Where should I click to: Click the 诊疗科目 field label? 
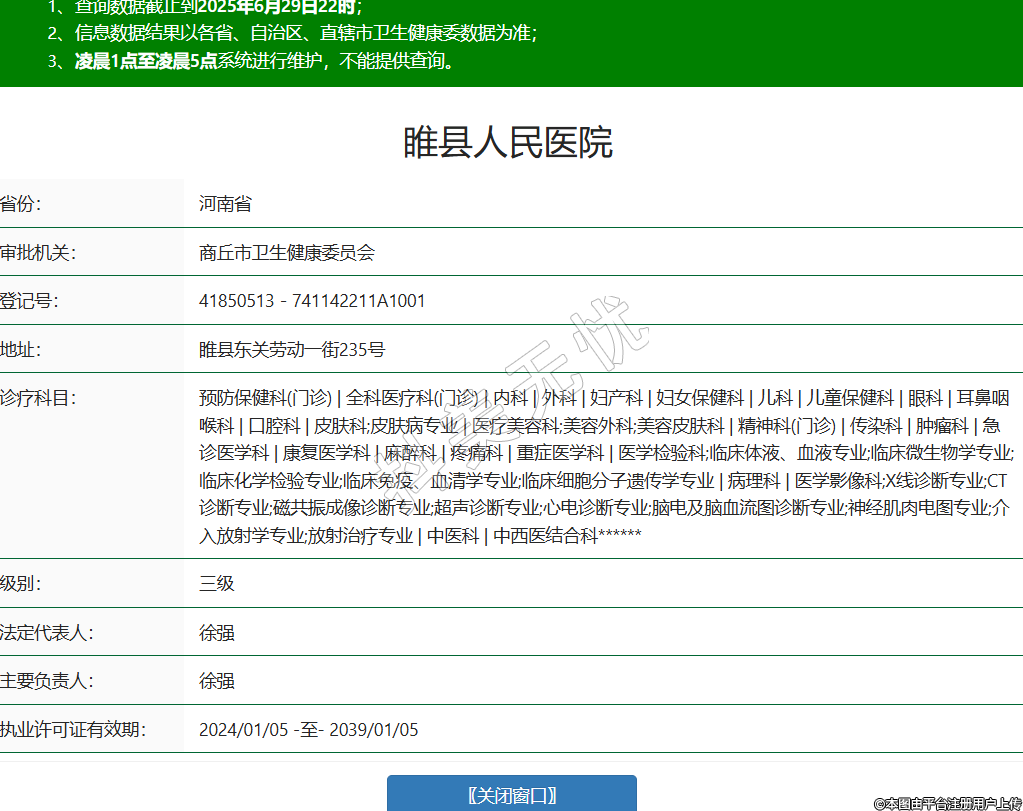click(37, 398)
